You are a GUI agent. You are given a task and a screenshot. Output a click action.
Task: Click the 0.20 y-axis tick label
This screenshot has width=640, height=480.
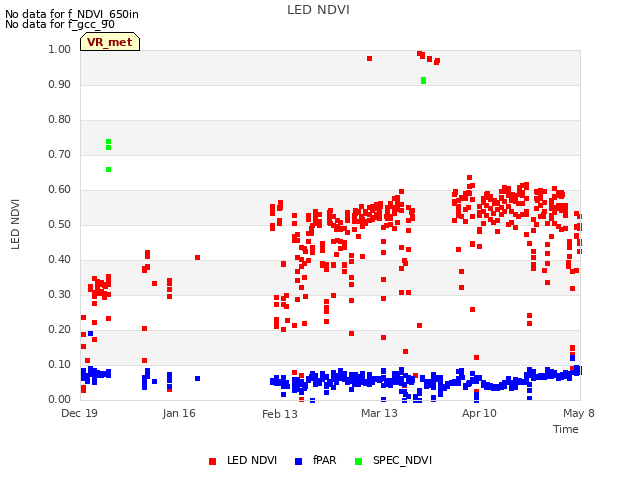59,329
